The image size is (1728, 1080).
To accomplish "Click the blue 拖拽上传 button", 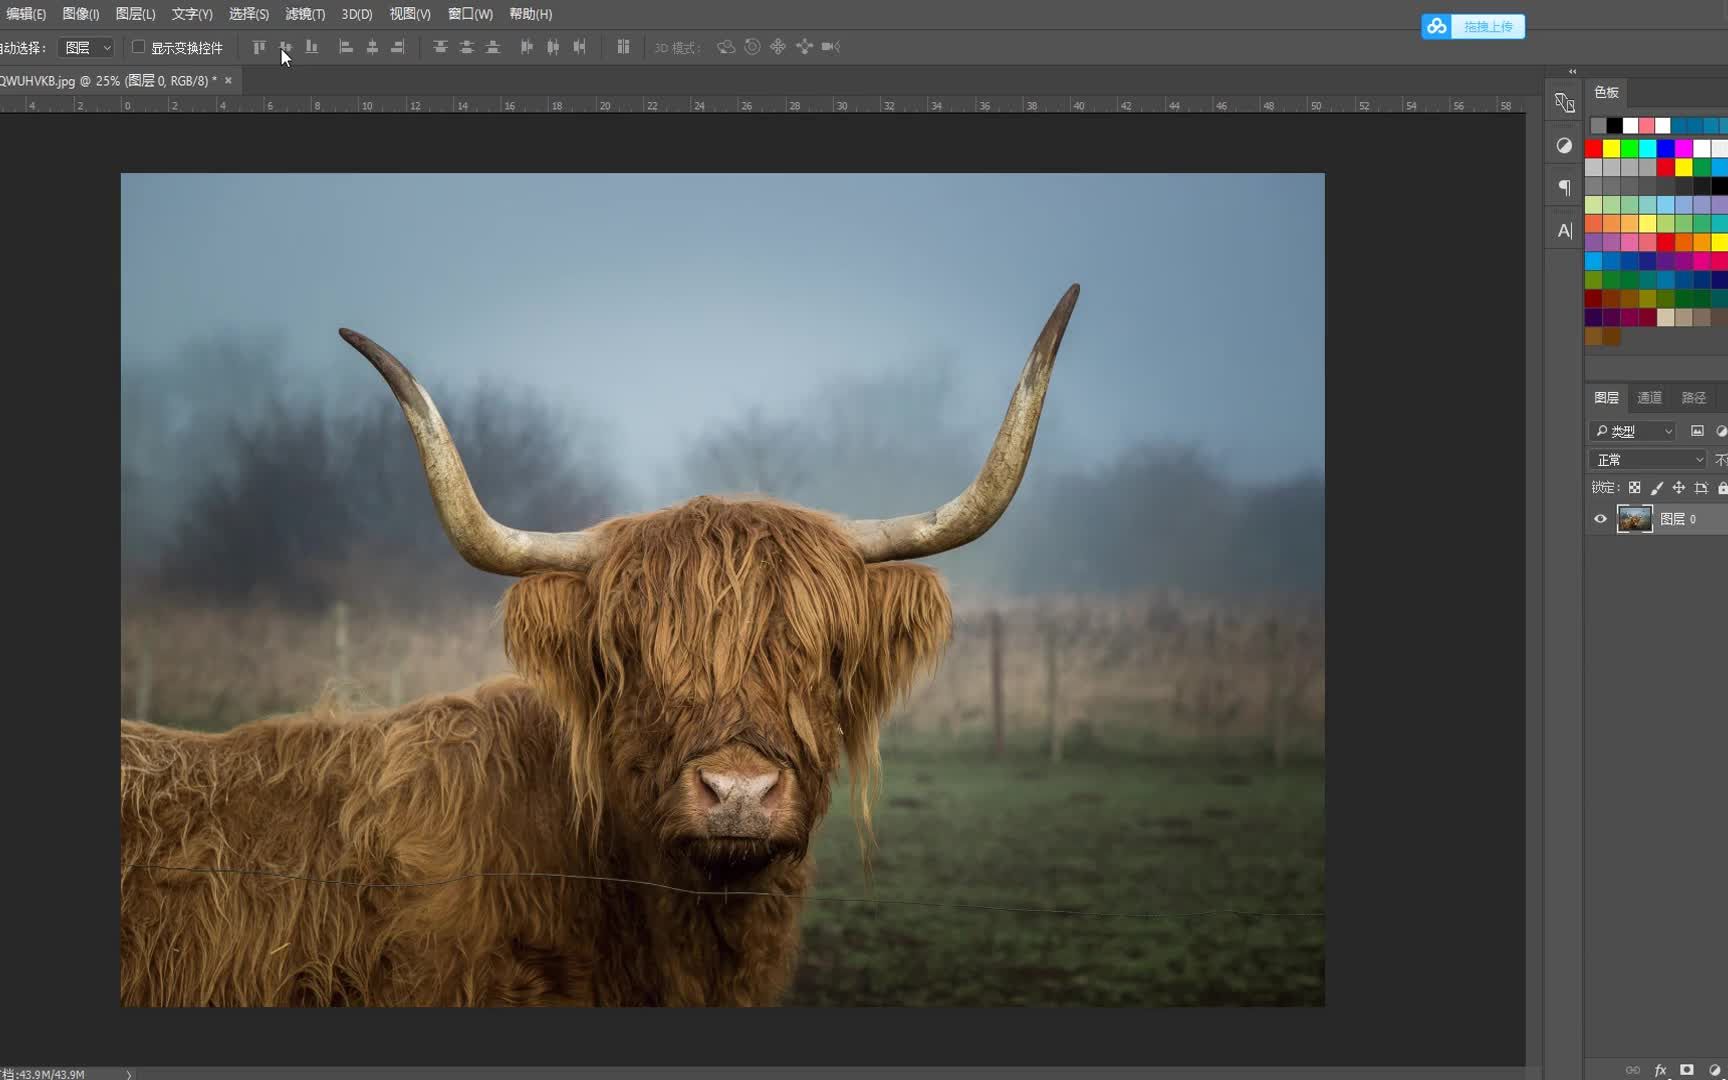I will tap(1473, 26).
